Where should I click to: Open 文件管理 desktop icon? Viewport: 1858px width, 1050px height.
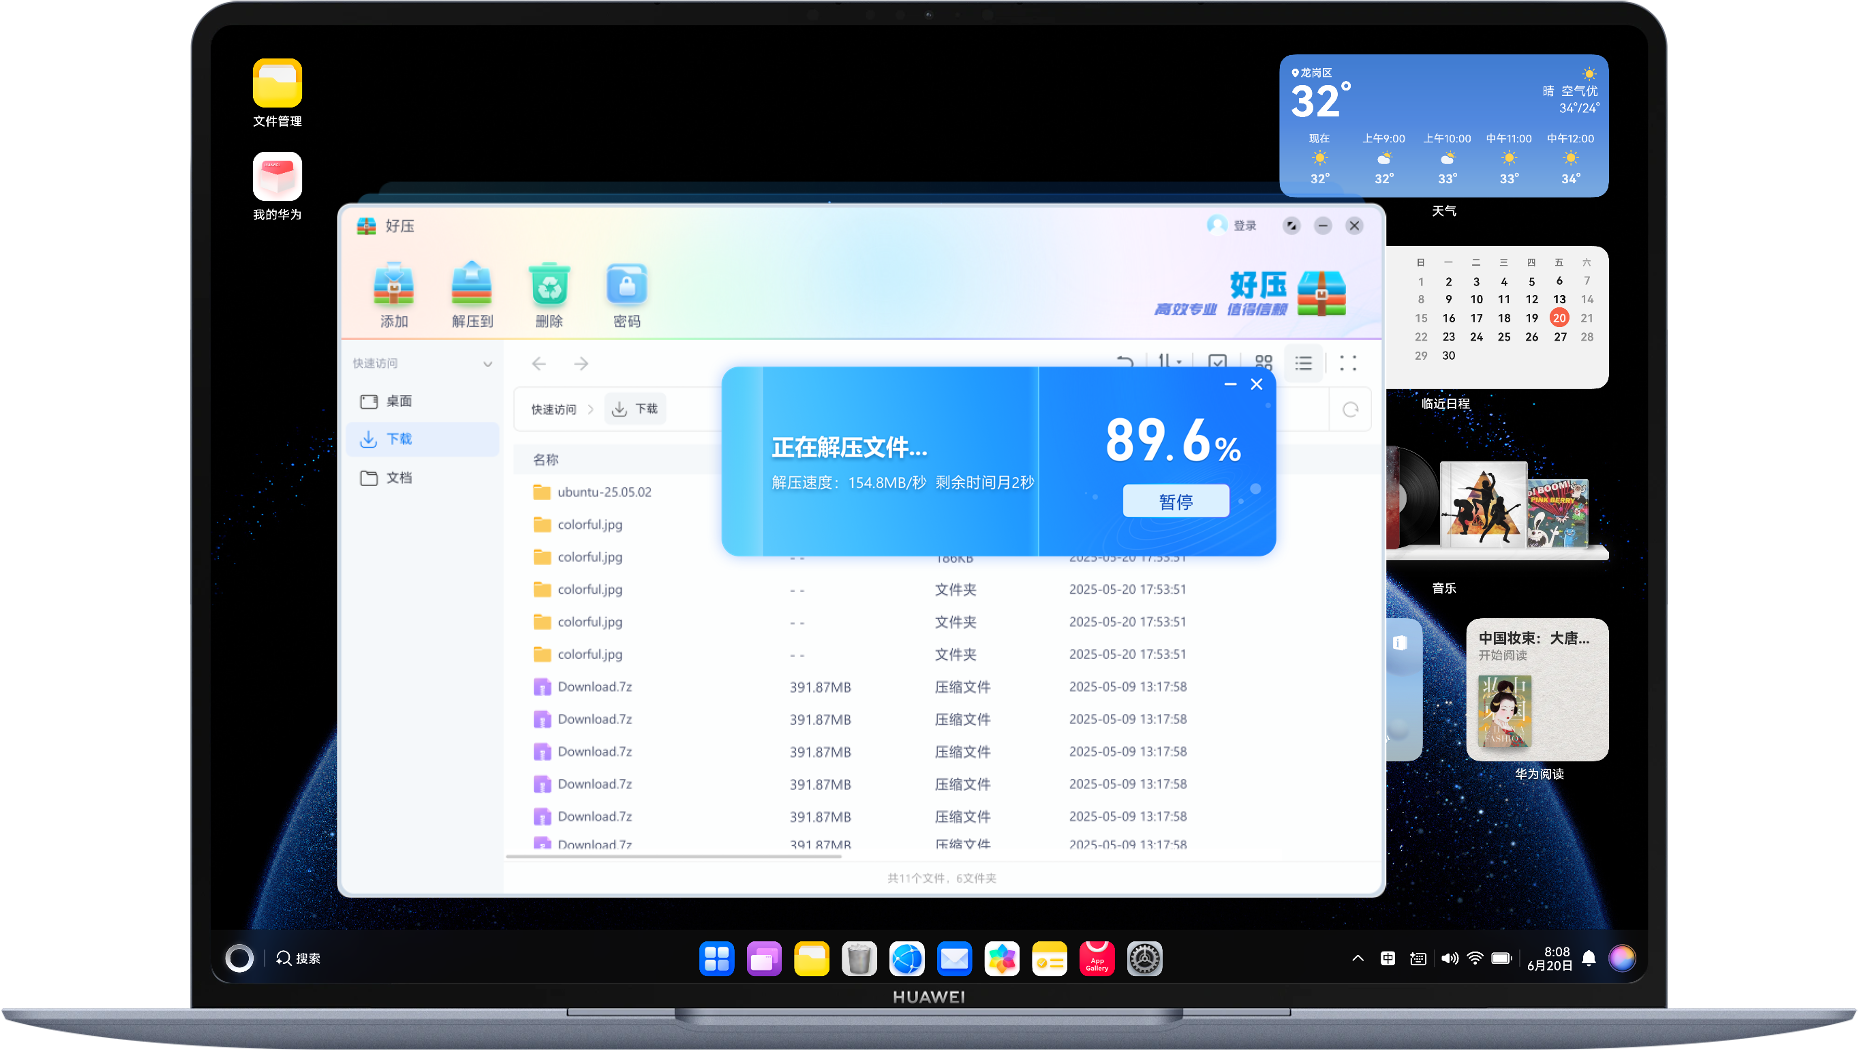pyautogui.click(x=277, y=93)
